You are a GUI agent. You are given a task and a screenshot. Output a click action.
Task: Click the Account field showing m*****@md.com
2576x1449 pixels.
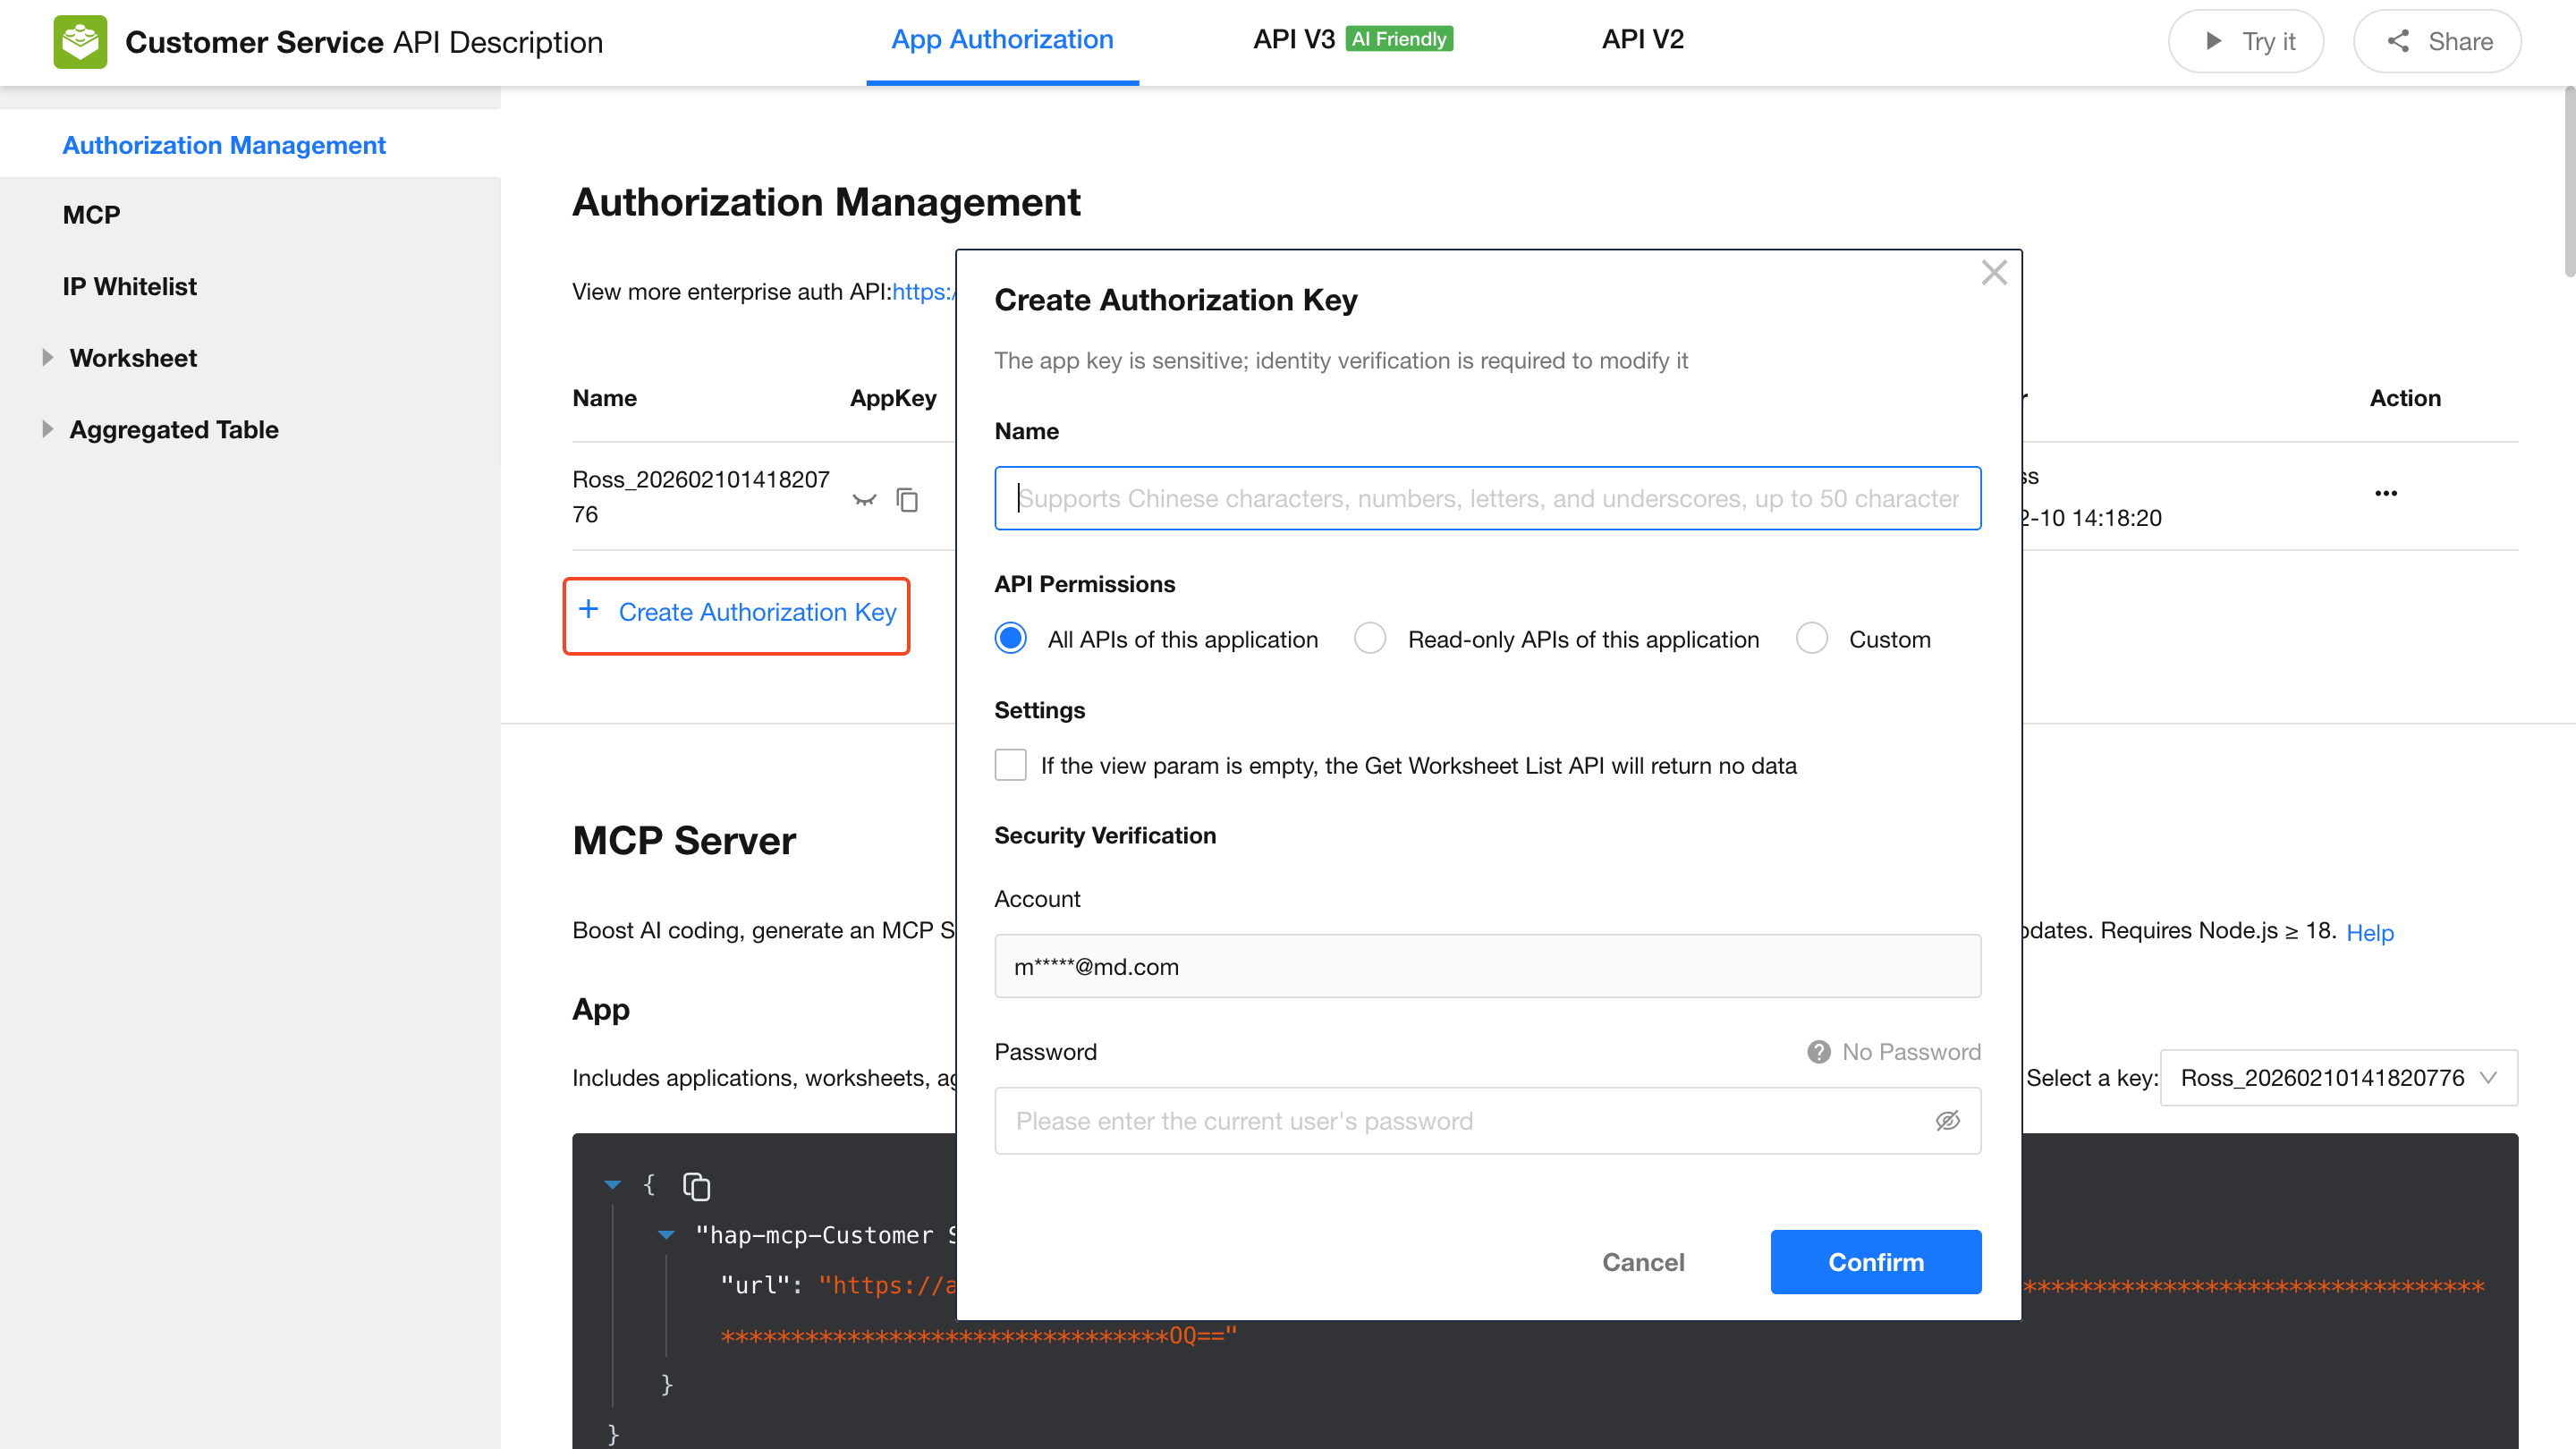[1488, 966]
